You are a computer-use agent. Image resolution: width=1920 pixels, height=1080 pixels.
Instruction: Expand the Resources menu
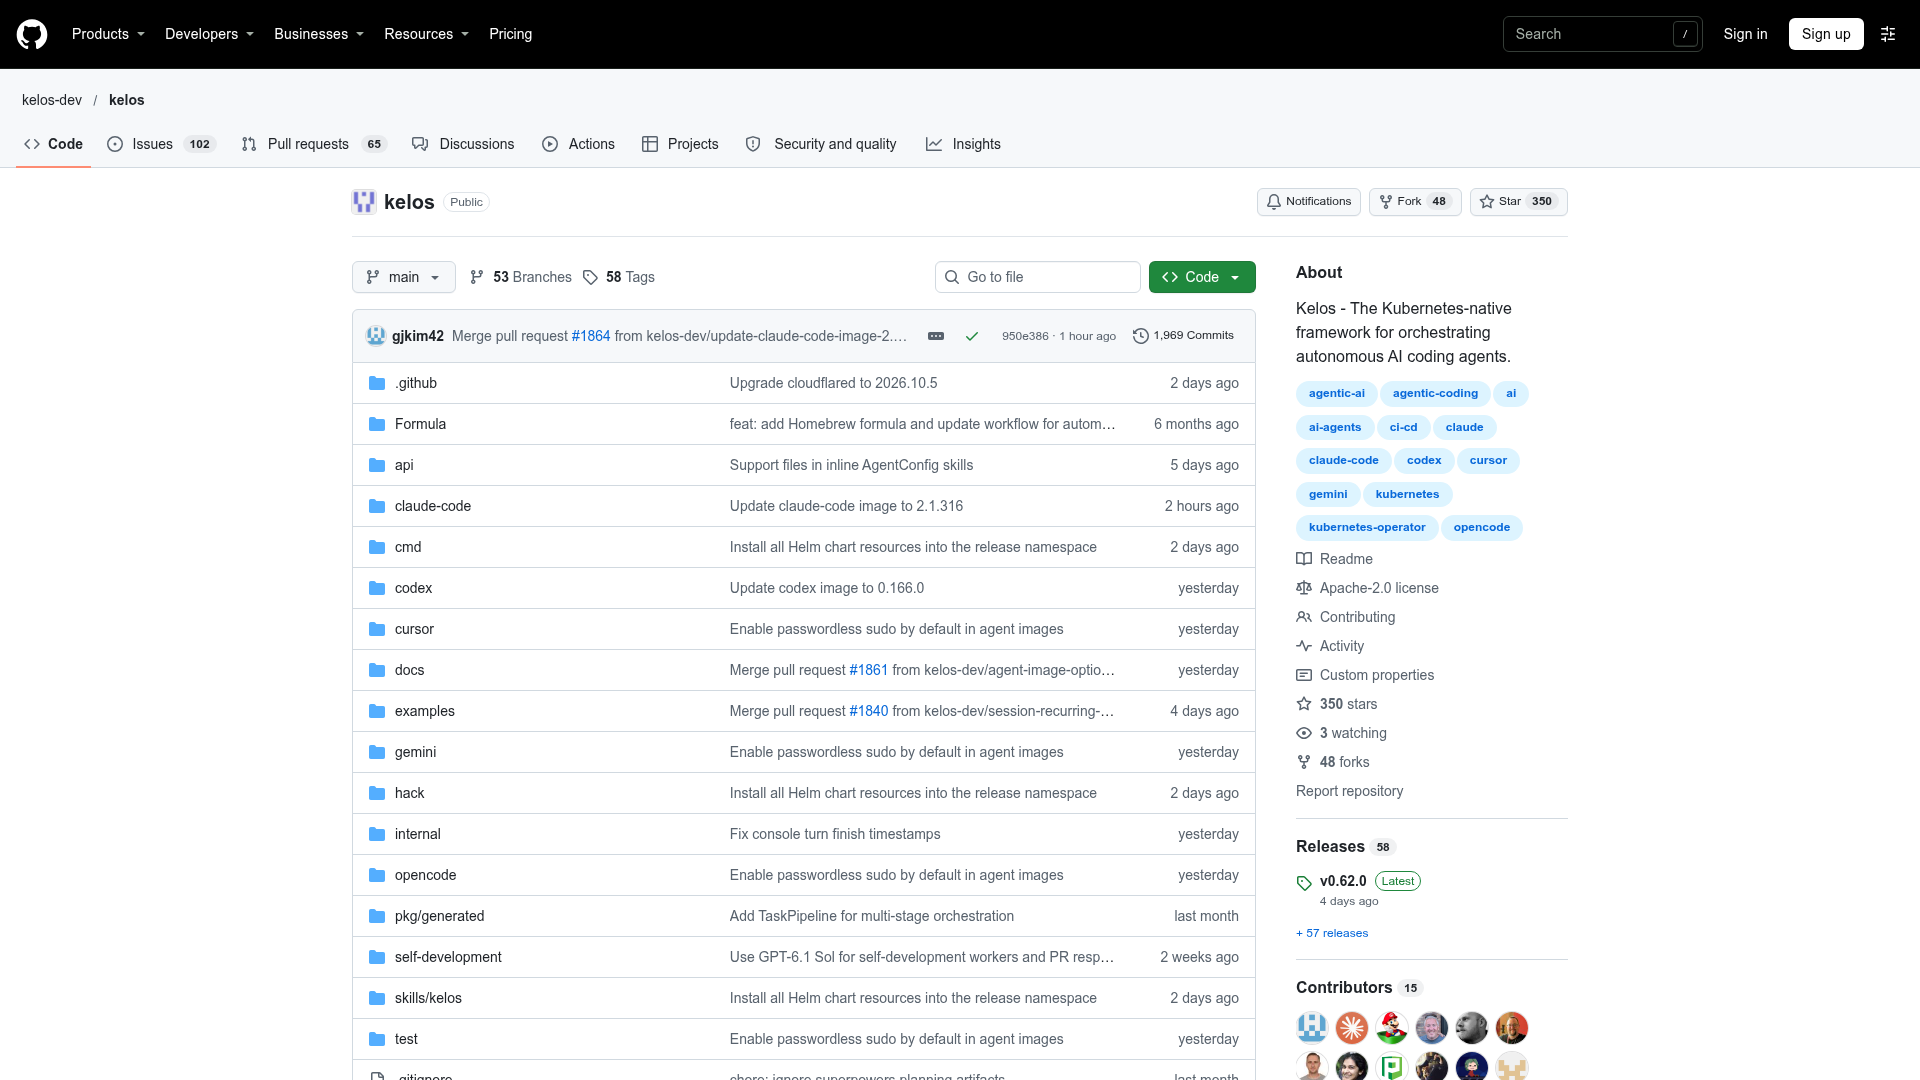[x=426, y=34]
